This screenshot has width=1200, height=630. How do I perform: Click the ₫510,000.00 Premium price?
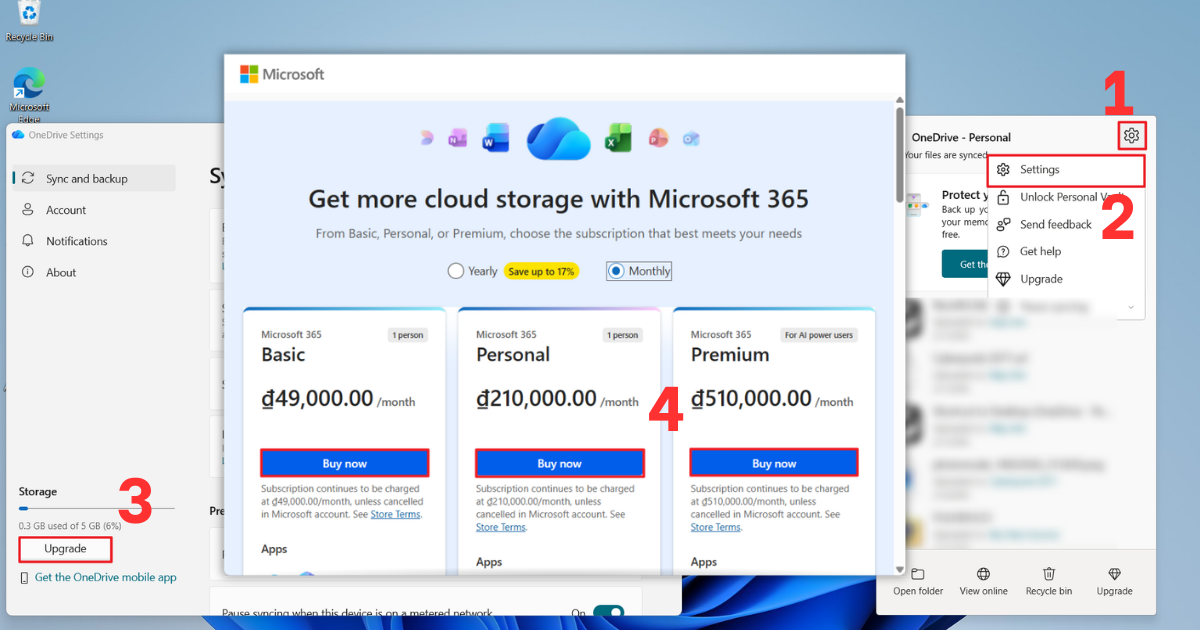tap(751, 398)
